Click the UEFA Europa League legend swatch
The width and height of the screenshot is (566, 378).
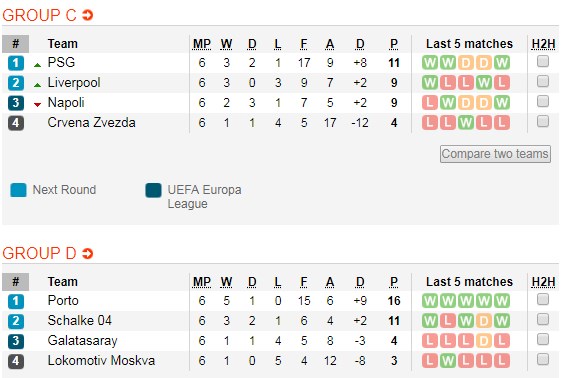(153, 190)
